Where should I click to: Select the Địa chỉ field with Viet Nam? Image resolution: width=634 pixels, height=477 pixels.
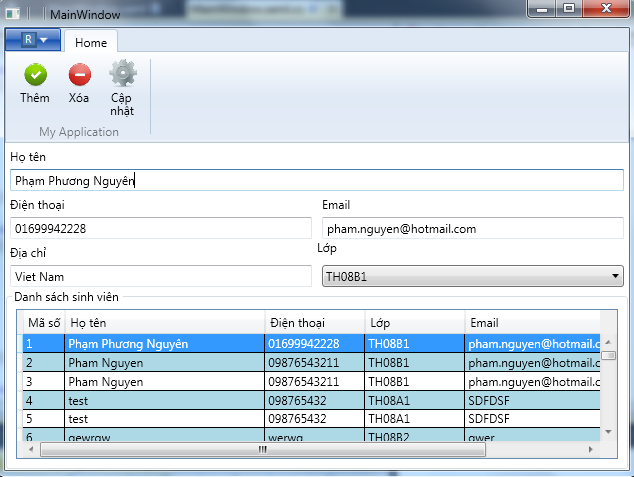click(x=161, y=276)
